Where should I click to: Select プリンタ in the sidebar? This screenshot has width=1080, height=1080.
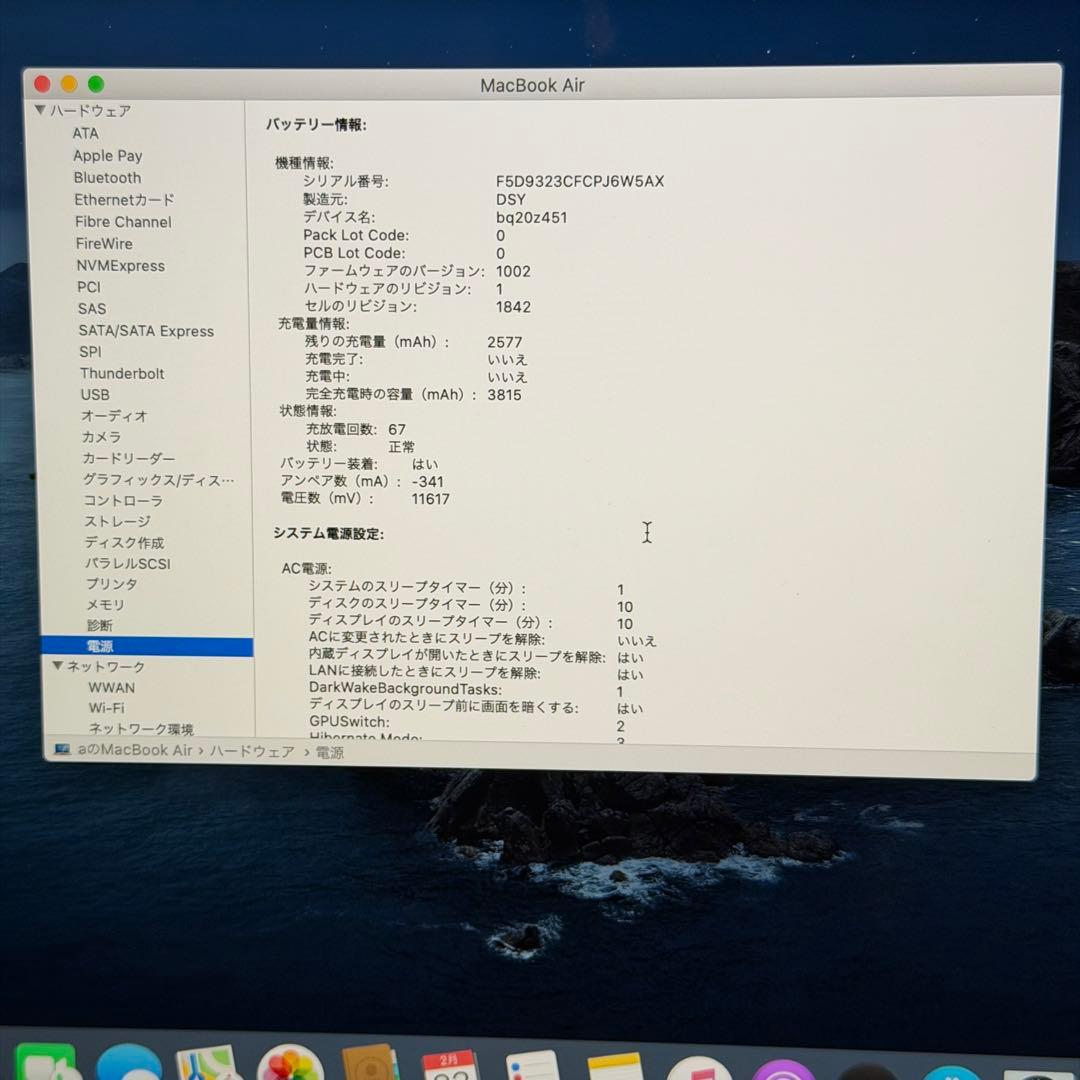(x=112, y=584)
